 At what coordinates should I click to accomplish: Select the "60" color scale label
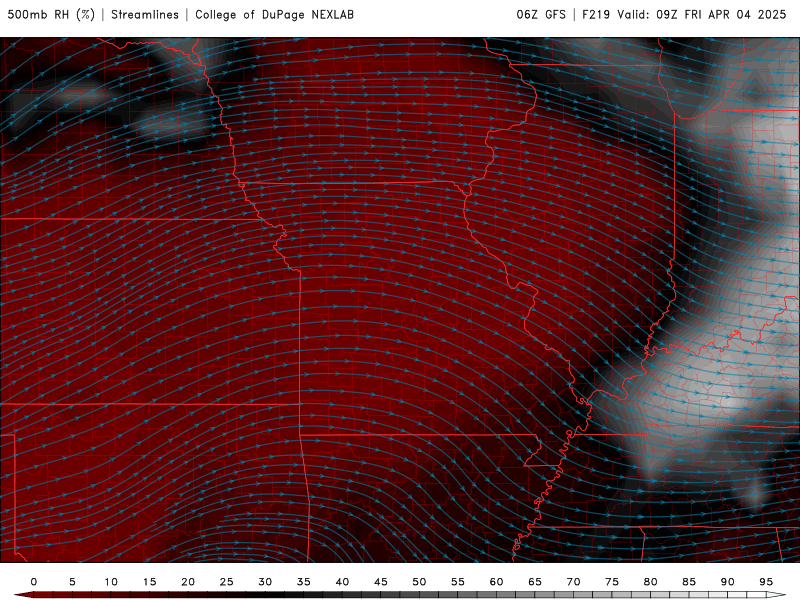(x=496, y=582)
